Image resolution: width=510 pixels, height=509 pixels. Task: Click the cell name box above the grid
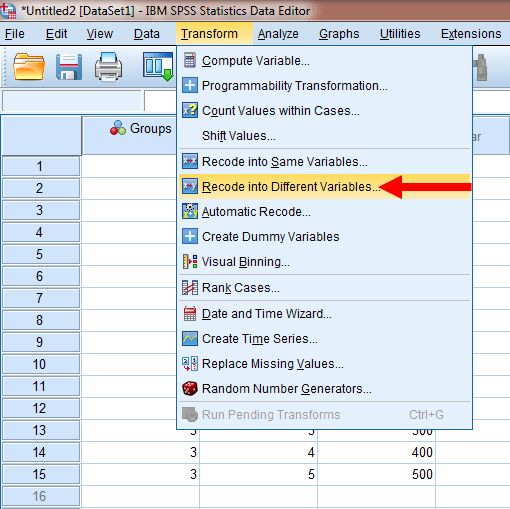pyautogui.click(x=72, y=101)
